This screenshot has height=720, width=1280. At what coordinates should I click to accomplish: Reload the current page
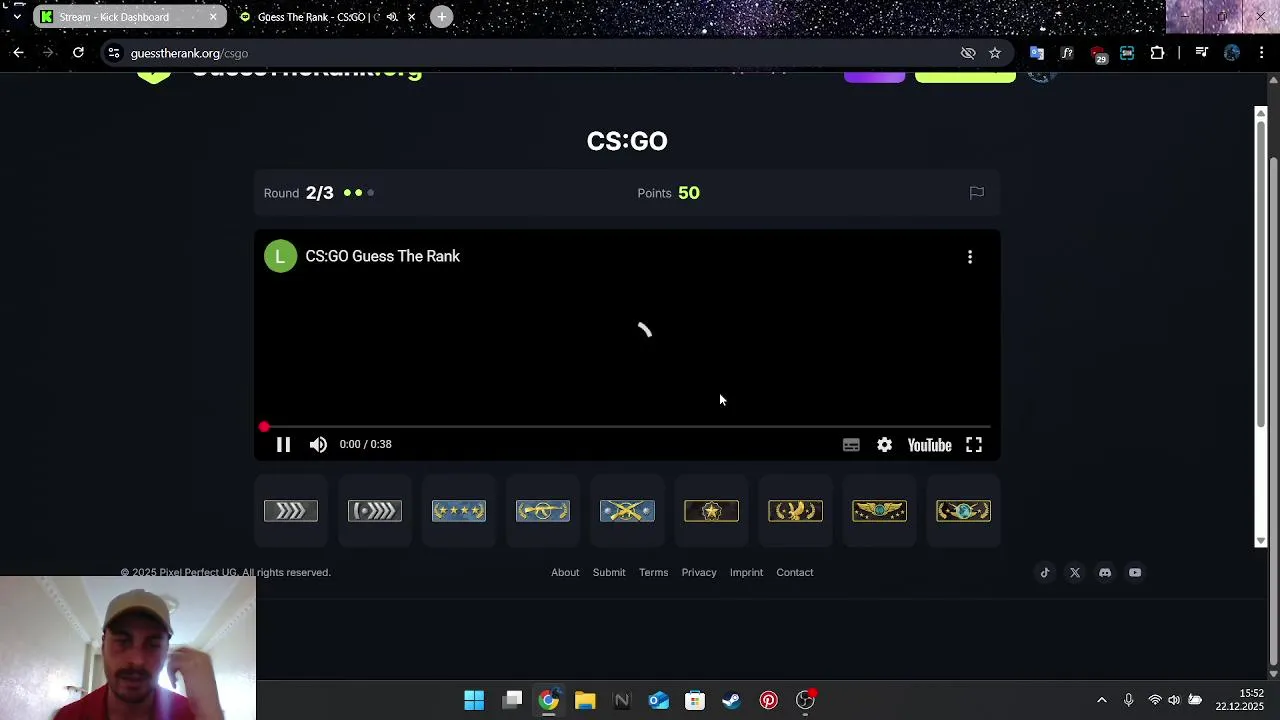[78, 53]
